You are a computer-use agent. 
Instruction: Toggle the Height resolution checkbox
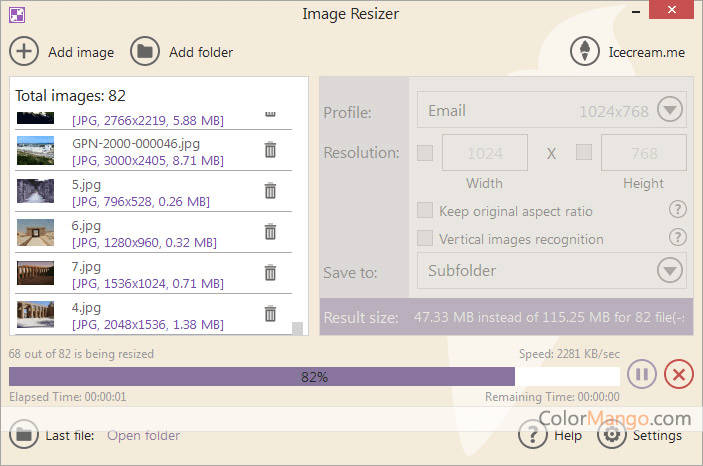(584, 152)
